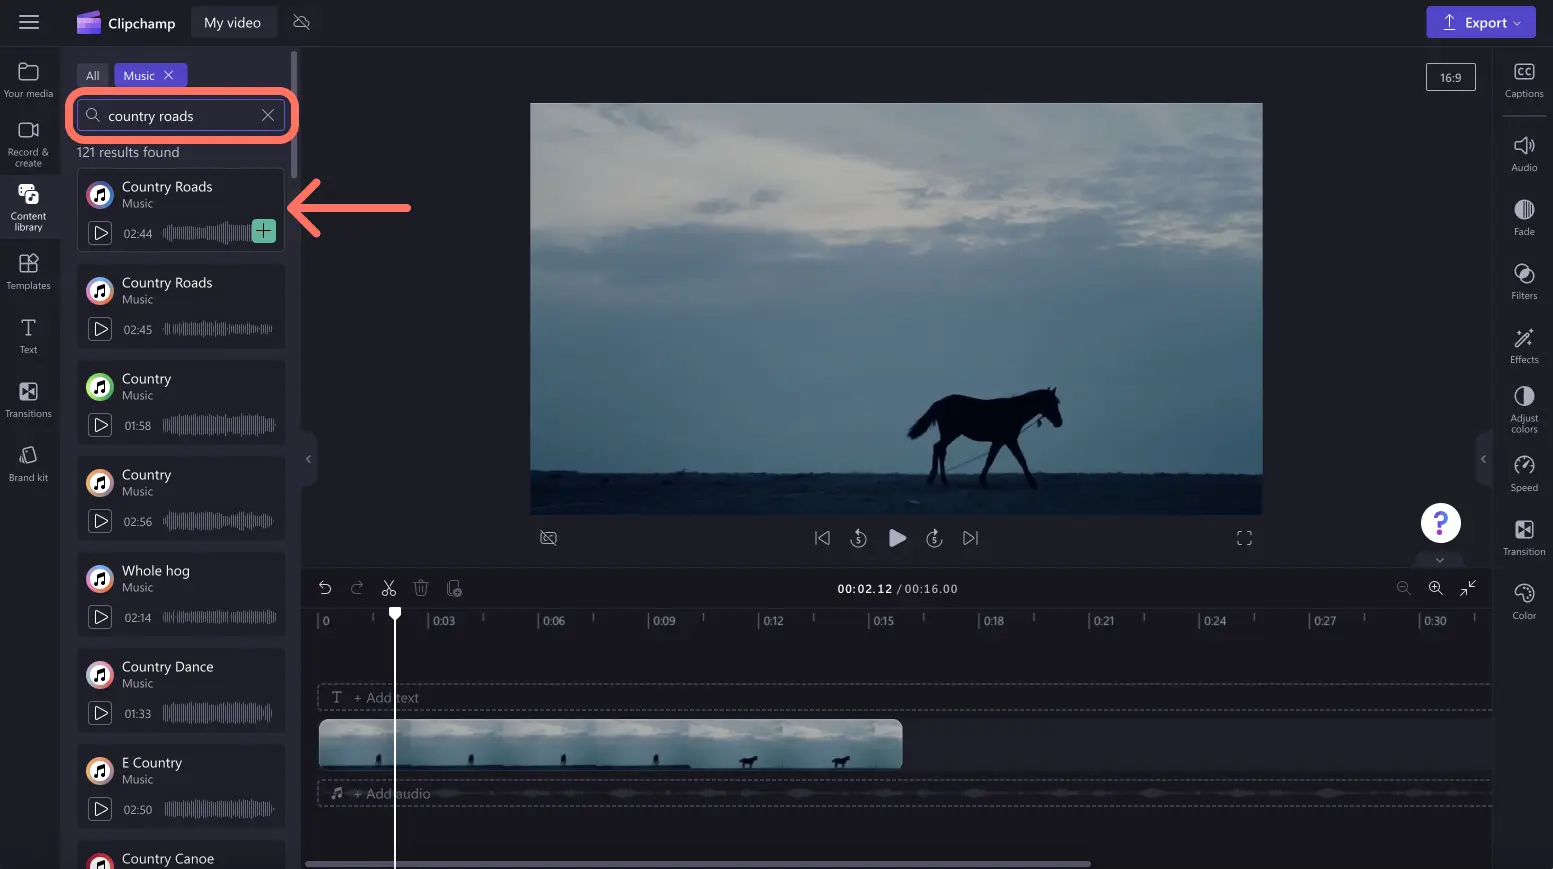
Task: Toggle fullscreen preview mode
Action: click(x=1244, y=538)
